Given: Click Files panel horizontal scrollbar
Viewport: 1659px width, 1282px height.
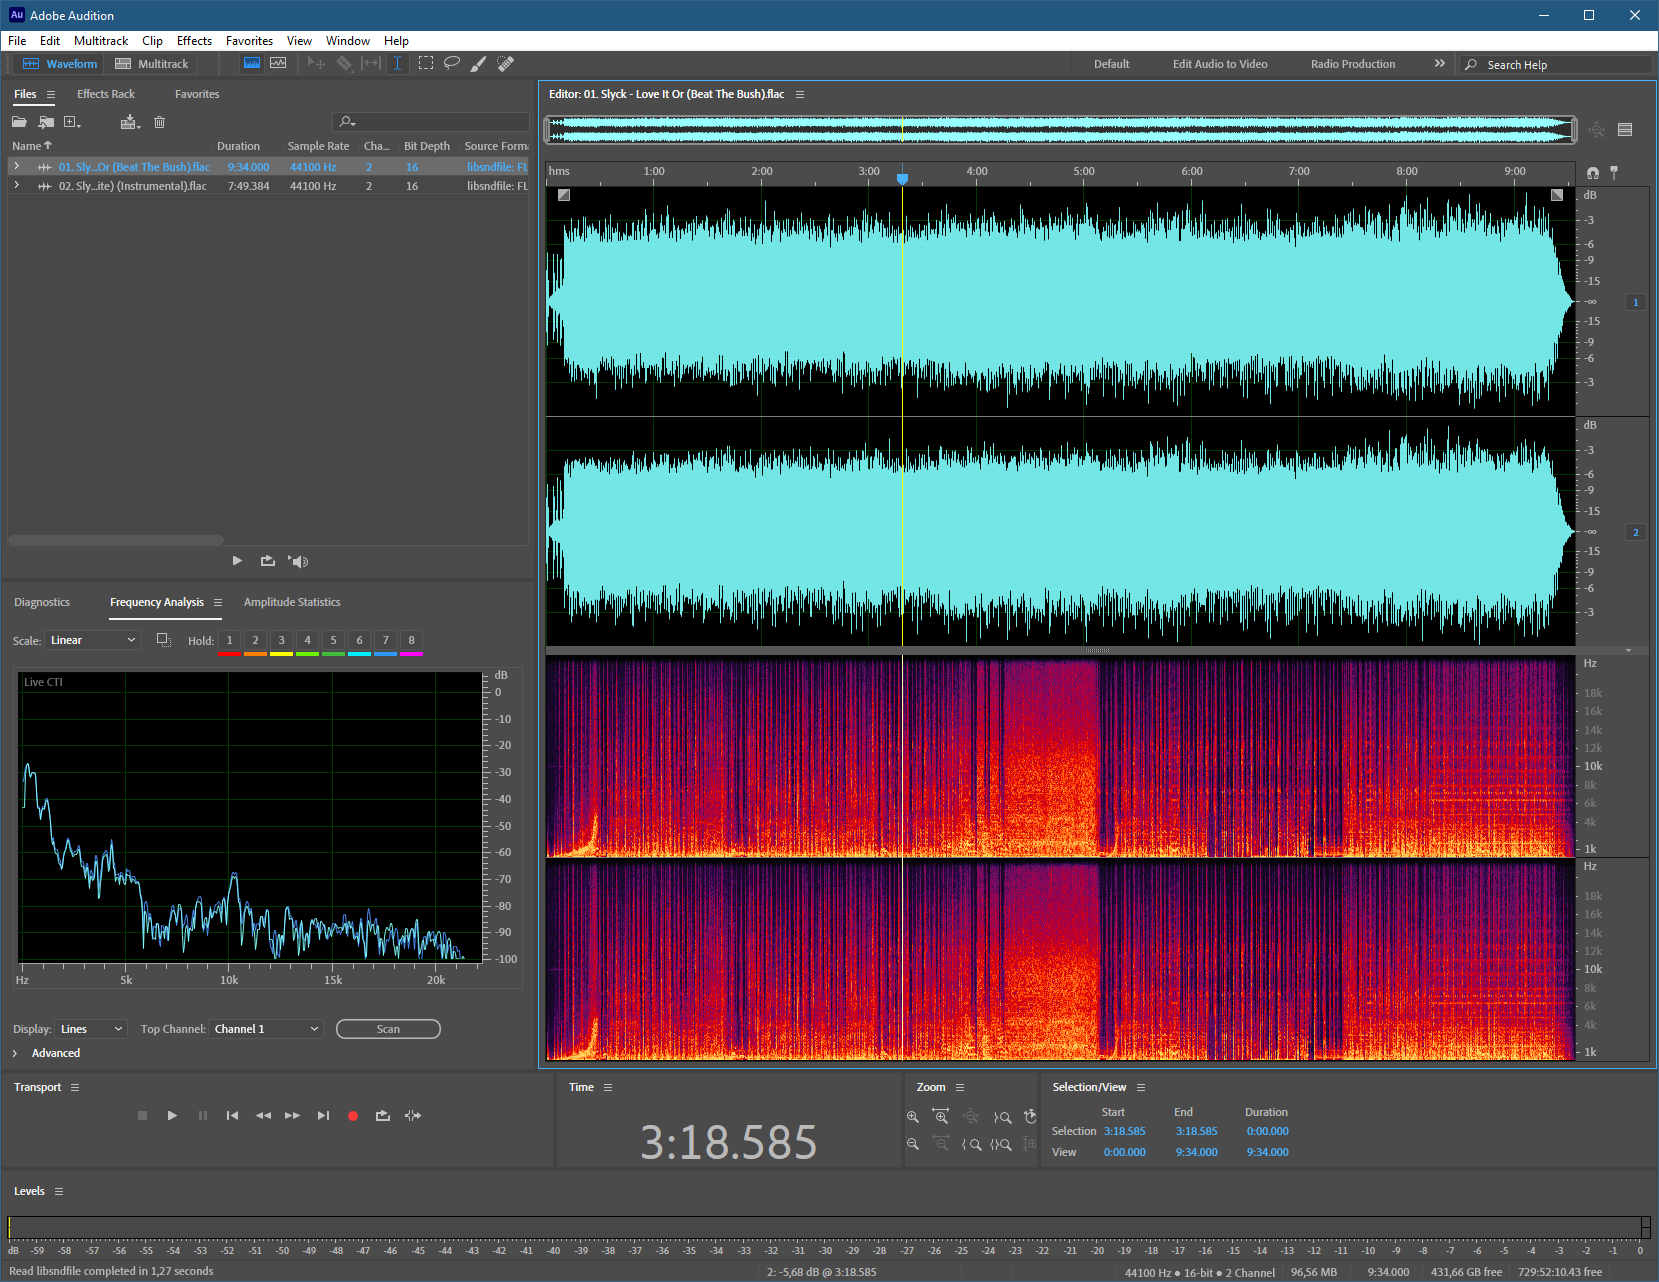Looking at the screenshot, I should (116, 540).
